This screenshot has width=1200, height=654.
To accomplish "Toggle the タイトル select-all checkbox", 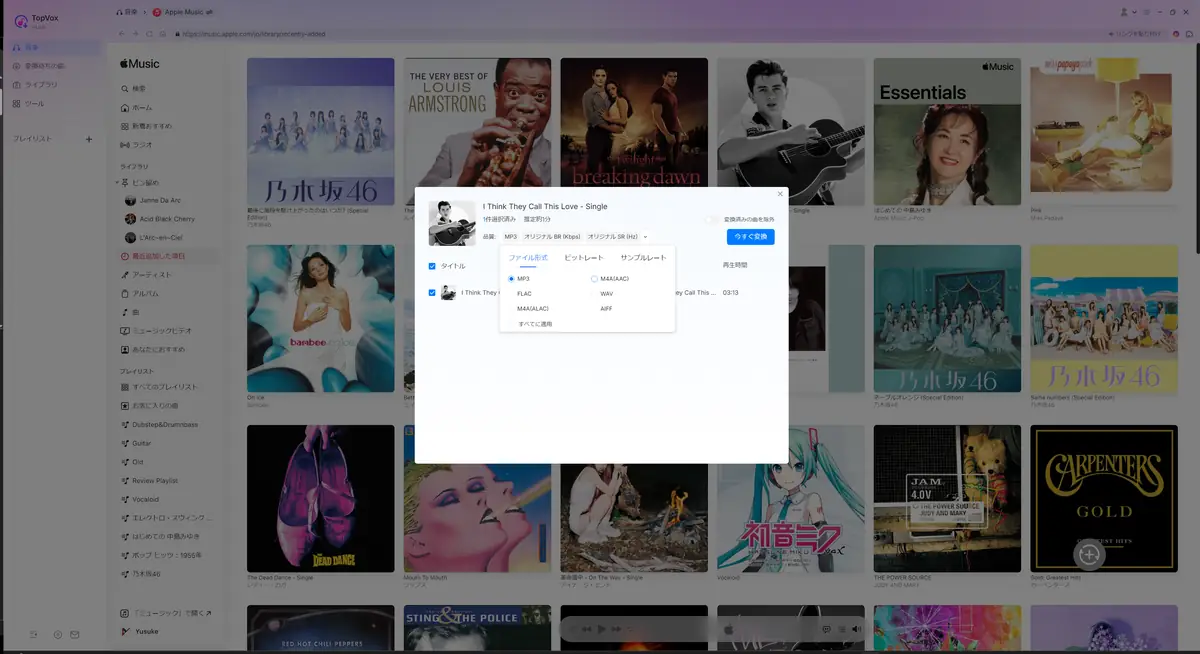I will [432, 266].
